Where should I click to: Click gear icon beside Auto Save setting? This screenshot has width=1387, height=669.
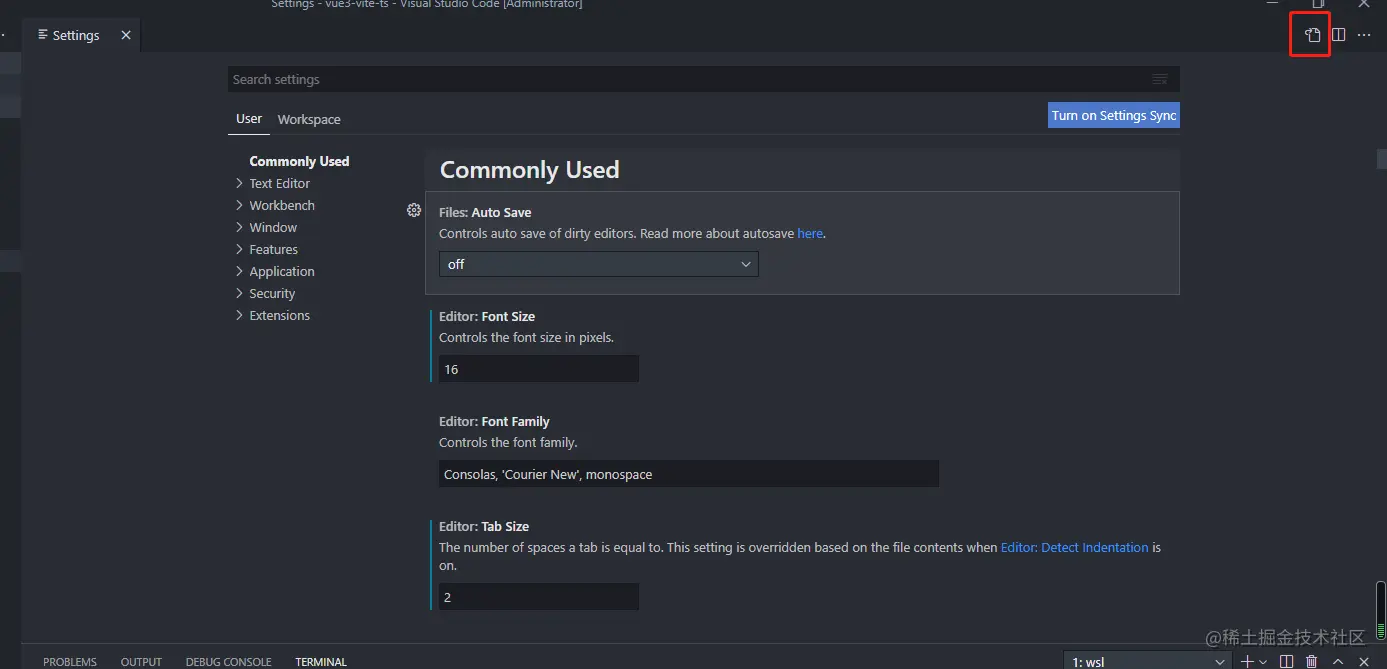(414, 210)
